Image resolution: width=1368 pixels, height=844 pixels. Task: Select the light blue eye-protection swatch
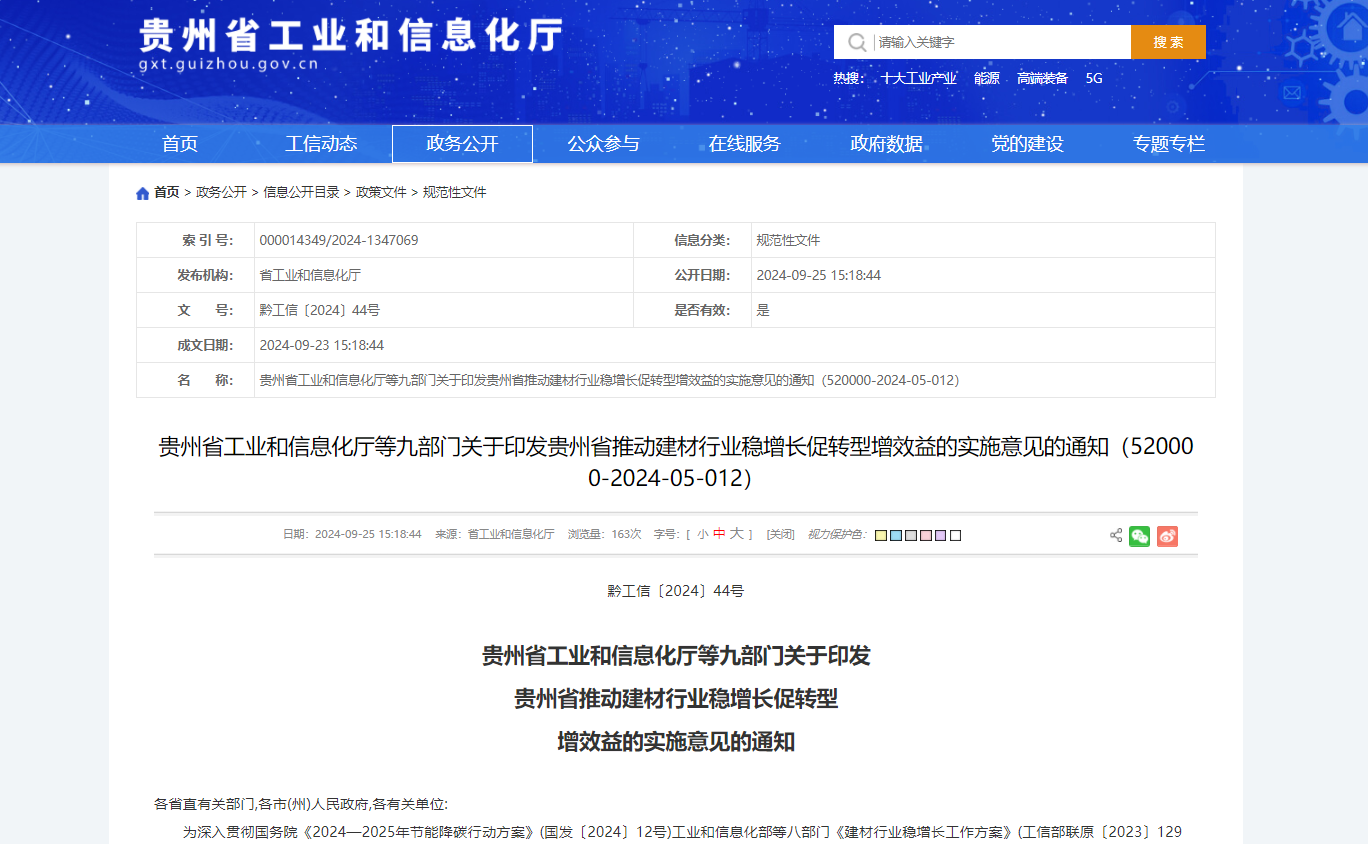click(x=895, y=536)
